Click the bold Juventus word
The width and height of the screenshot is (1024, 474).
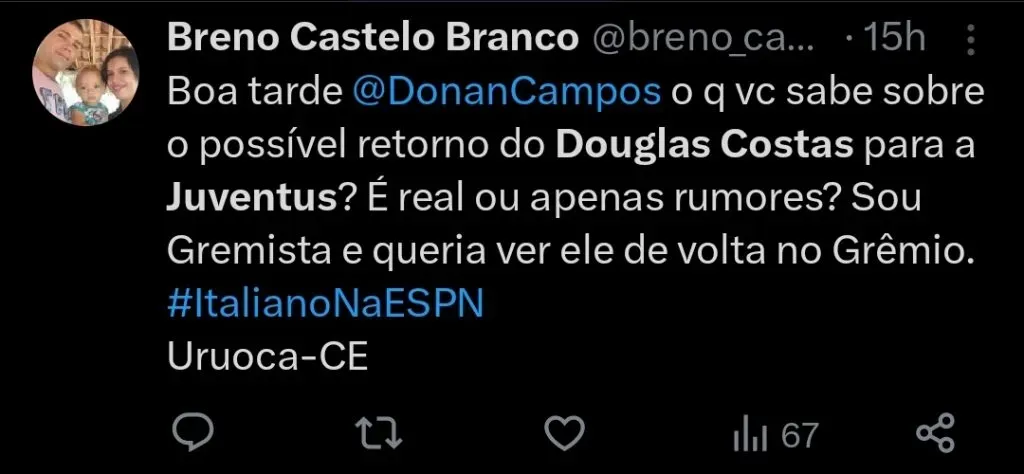[249, 199]
